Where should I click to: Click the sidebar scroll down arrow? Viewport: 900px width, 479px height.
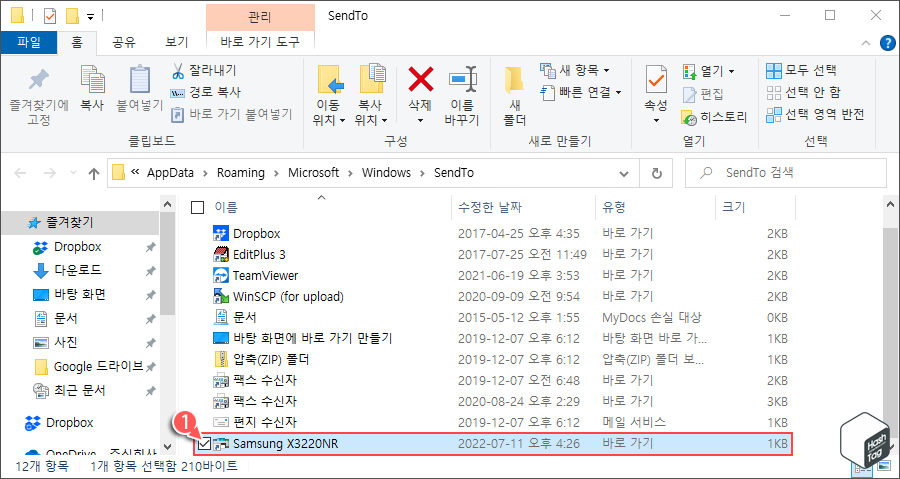[x=167, y=446]
